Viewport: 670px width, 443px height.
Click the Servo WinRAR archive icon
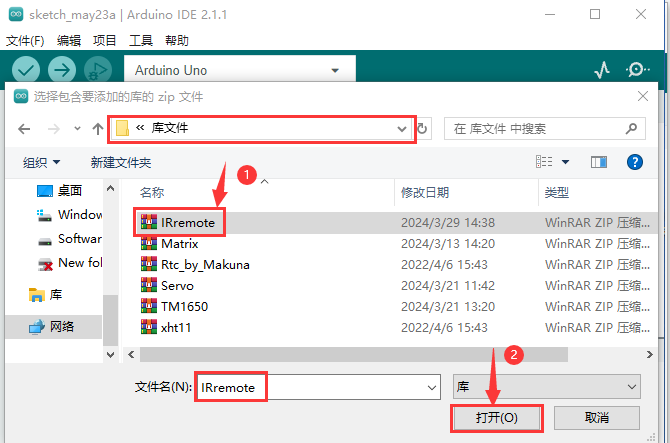coord(149,285)
